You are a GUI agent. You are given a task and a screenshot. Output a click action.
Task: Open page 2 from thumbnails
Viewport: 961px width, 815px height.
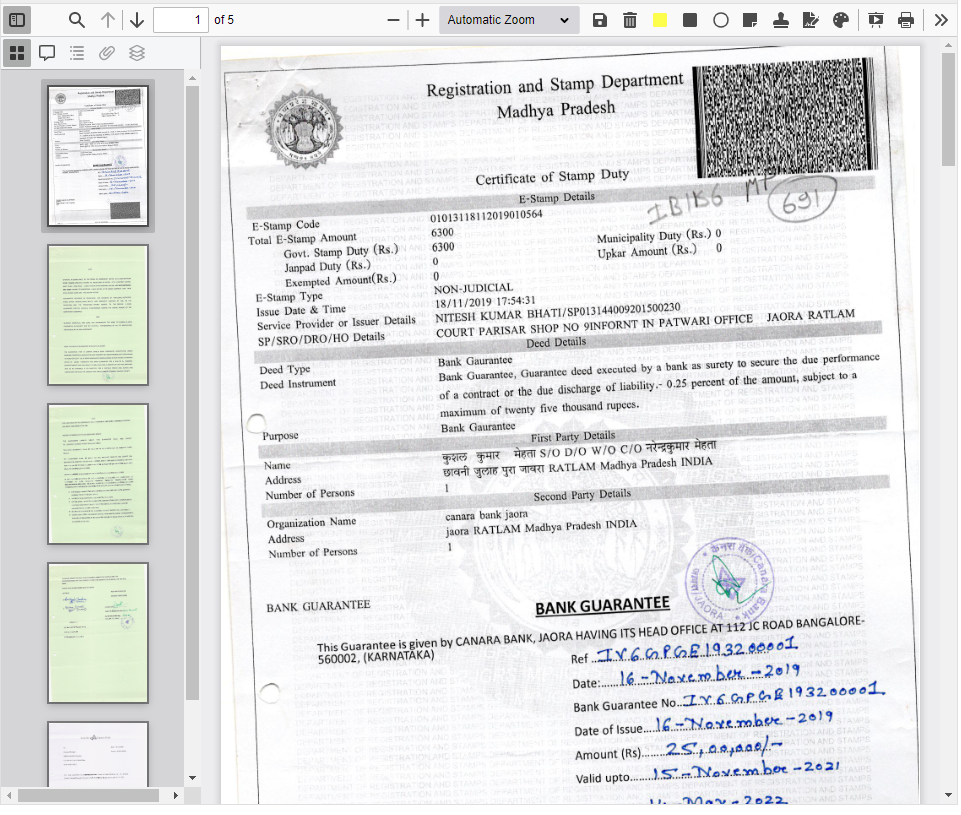tap(97, 315)
